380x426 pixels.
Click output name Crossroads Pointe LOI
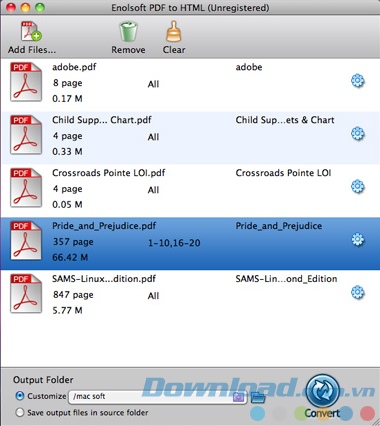coord(283,173)
